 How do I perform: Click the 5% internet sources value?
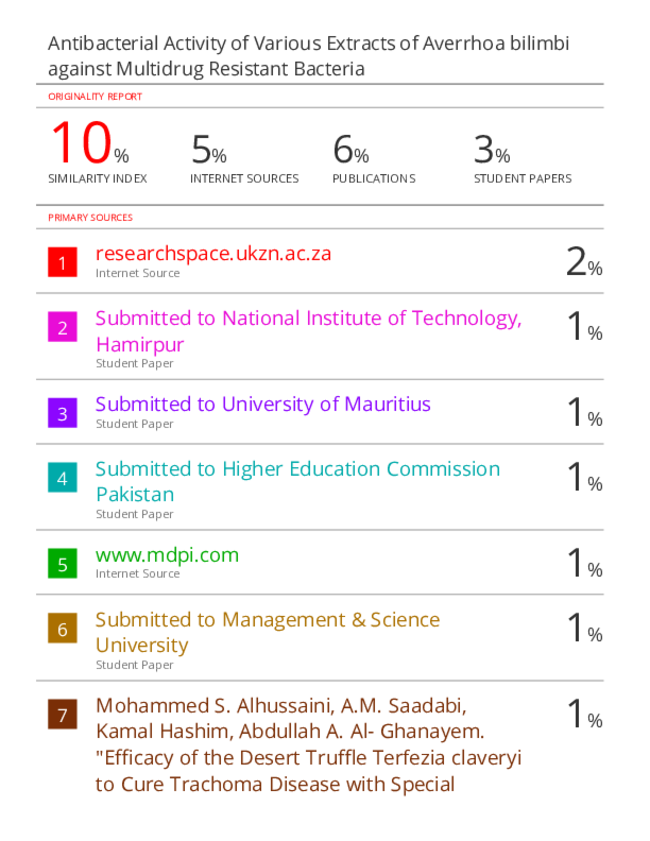point(209,149)
